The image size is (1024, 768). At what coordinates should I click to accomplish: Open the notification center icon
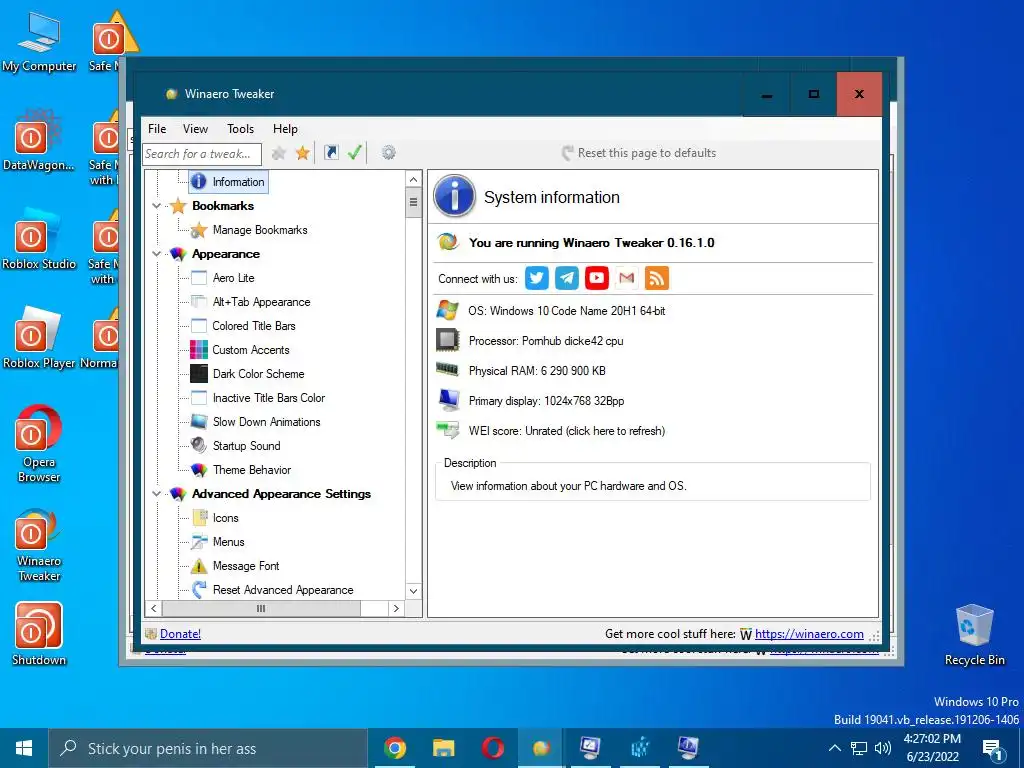(993, 749)
